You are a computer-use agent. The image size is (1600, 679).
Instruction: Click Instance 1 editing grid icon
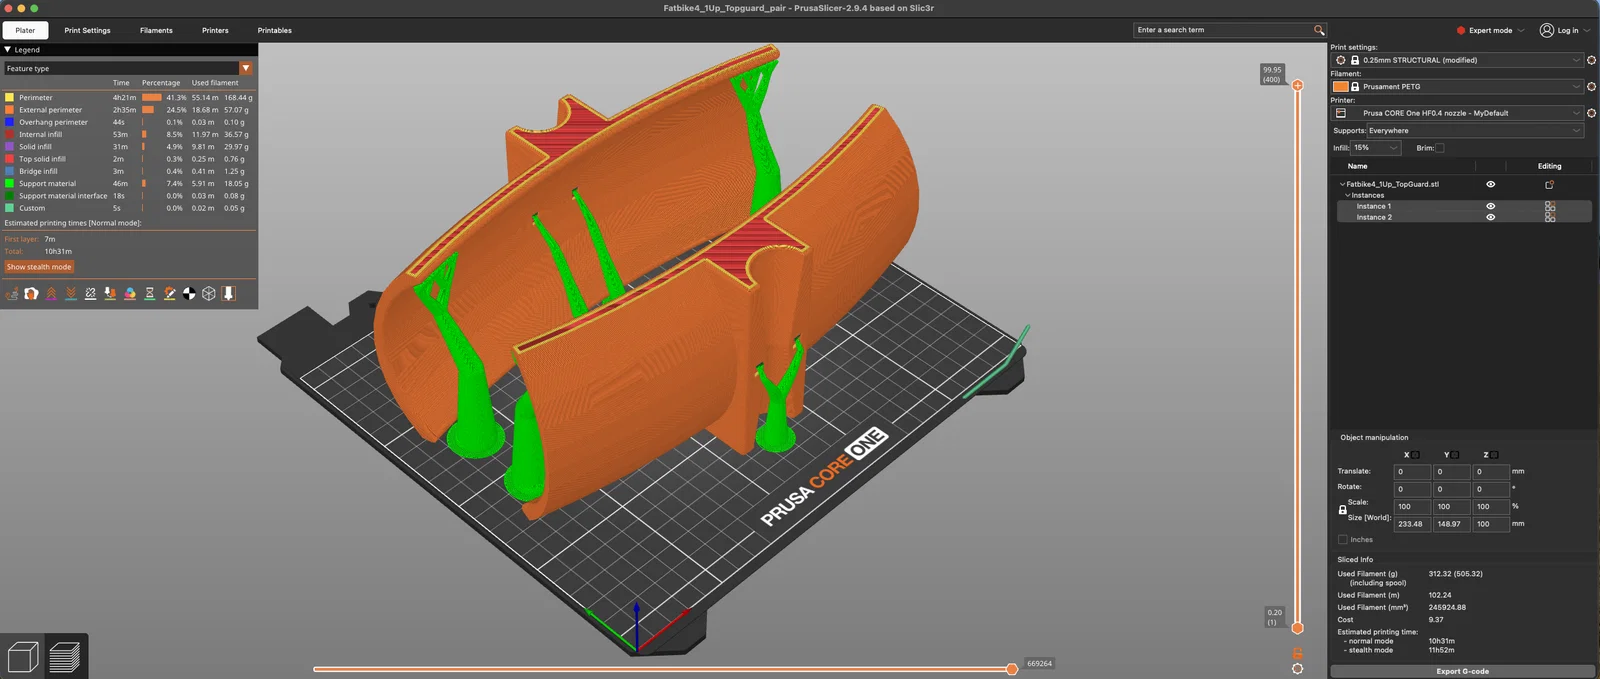point(1550,206)
